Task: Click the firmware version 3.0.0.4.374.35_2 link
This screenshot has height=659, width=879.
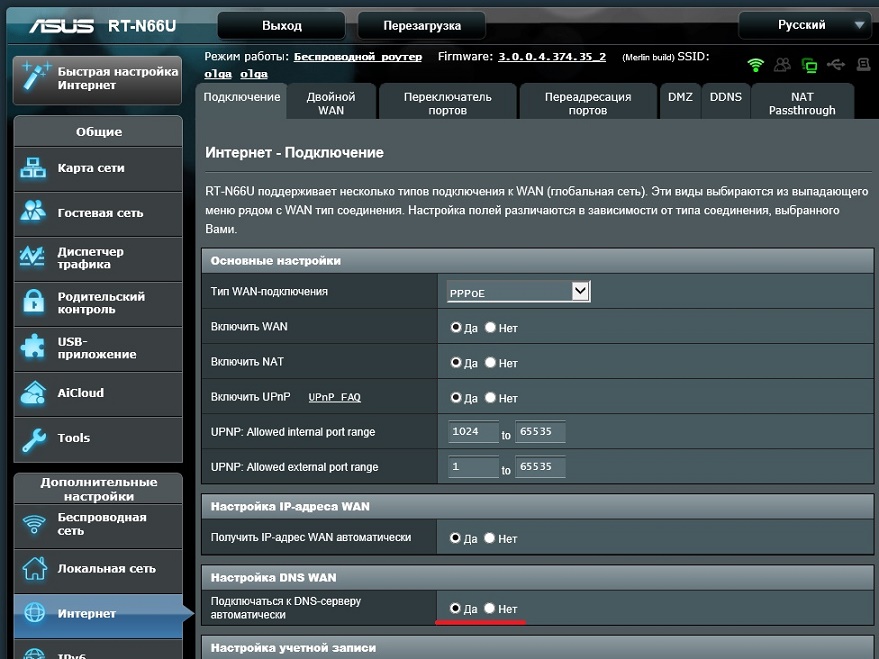Action: tap(551, 57)
